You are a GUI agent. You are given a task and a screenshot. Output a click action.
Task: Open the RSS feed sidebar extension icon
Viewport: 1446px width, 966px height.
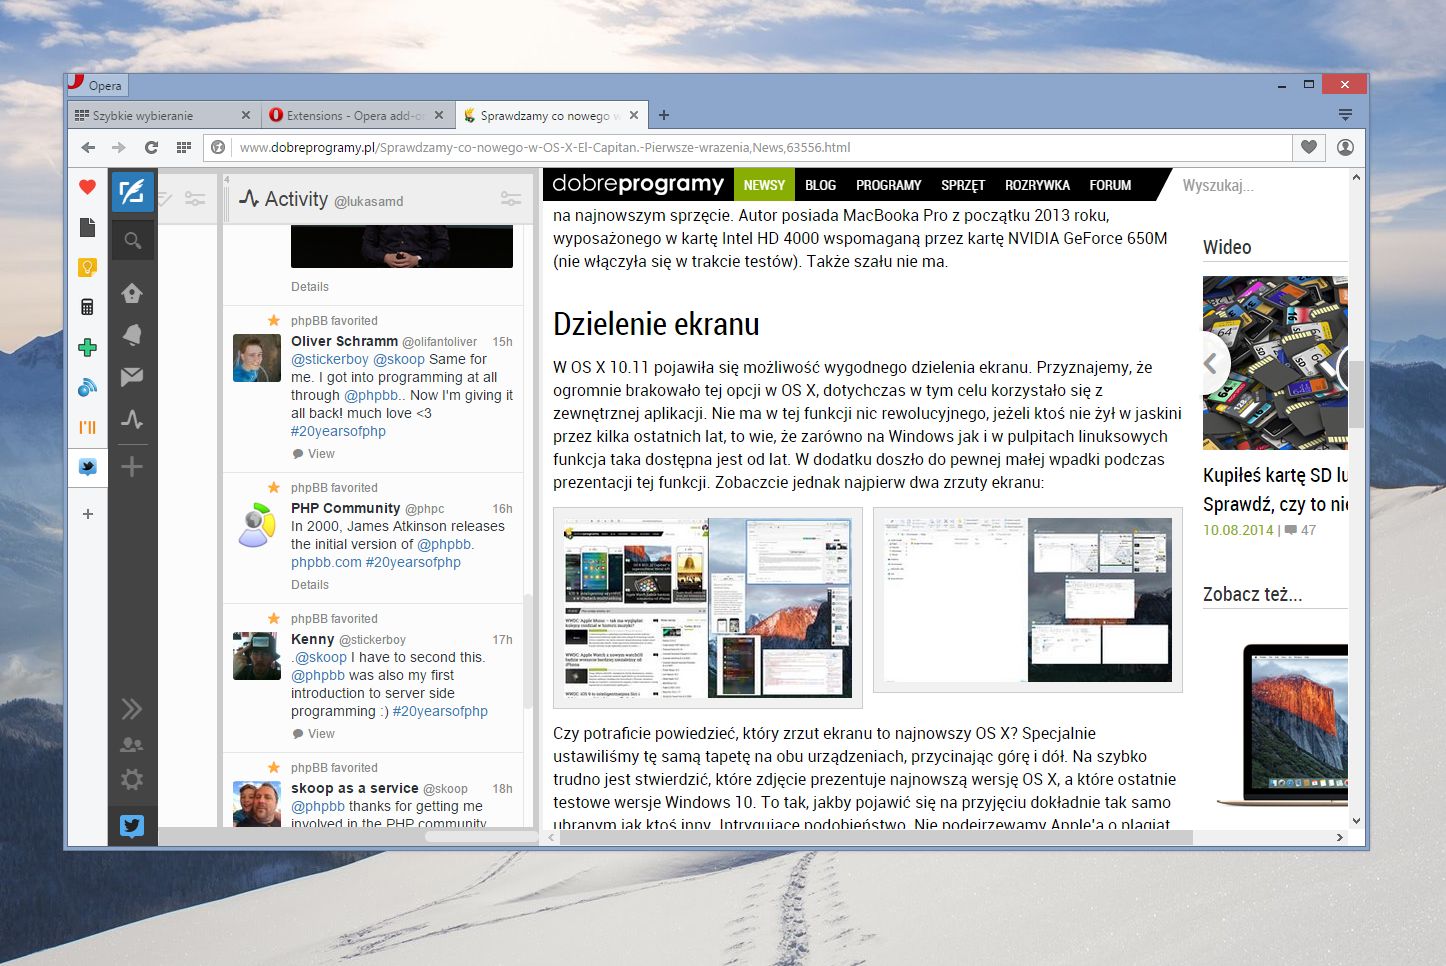[x=87, y=387]
